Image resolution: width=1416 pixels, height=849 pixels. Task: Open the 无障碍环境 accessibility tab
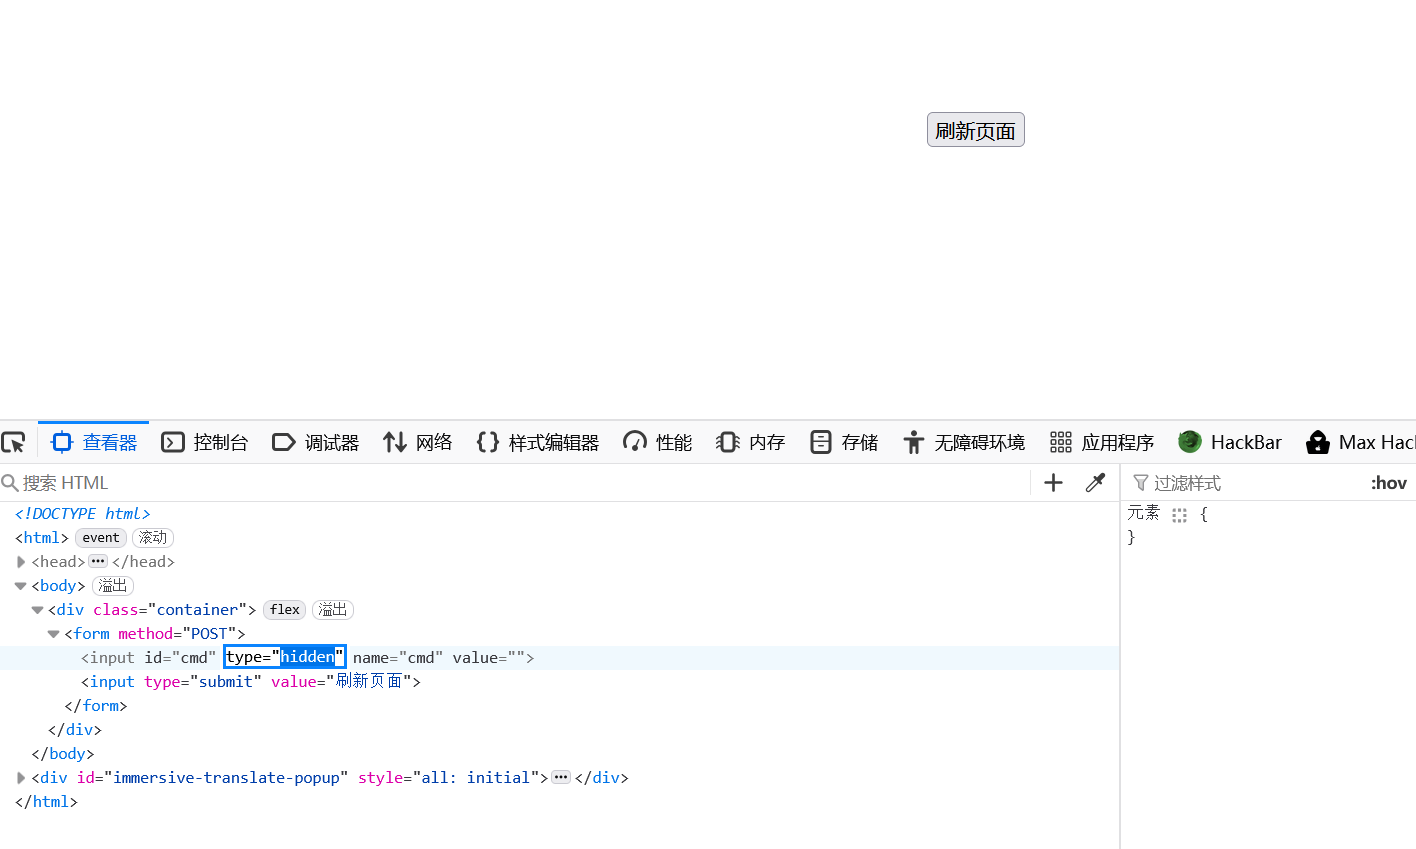pos(963,442)
